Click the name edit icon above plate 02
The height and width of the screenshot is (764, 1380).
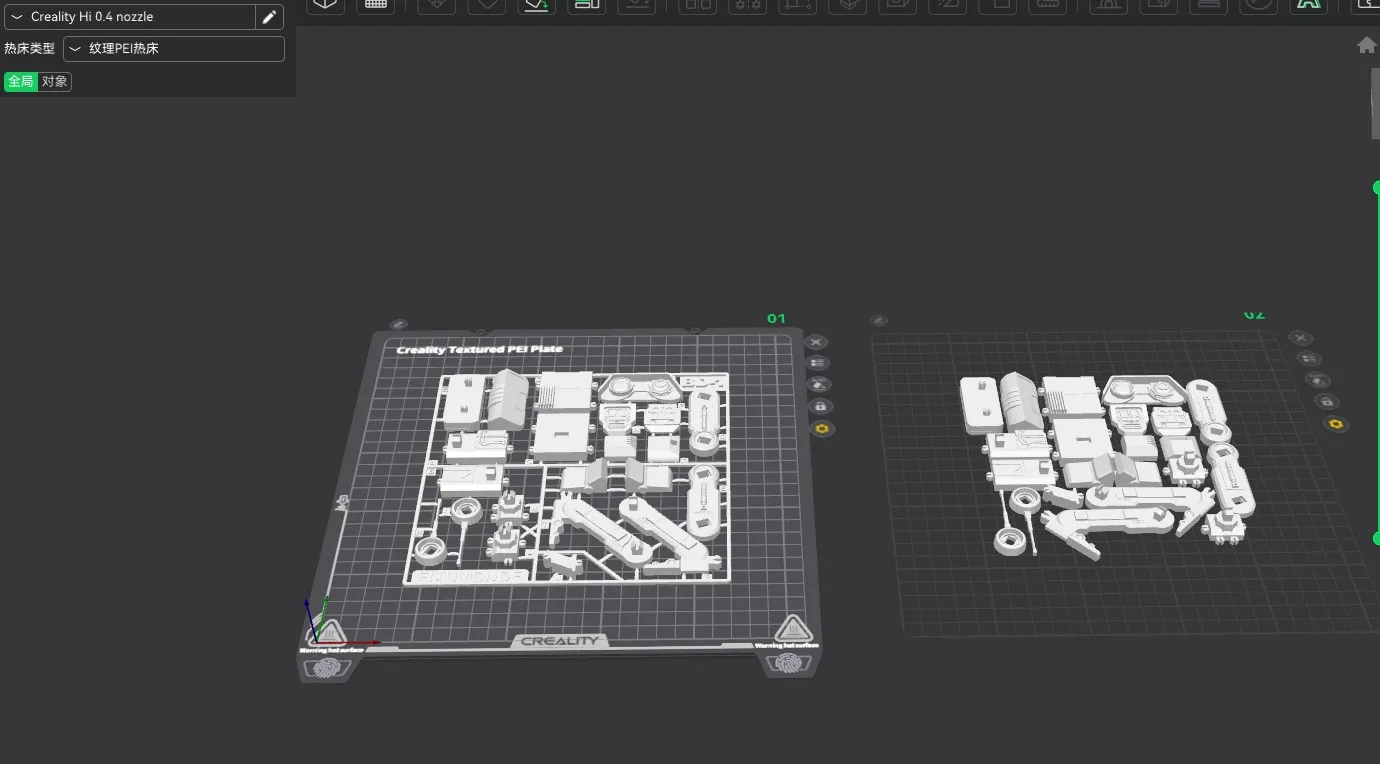pyautogui.click(x=879, y=320)
